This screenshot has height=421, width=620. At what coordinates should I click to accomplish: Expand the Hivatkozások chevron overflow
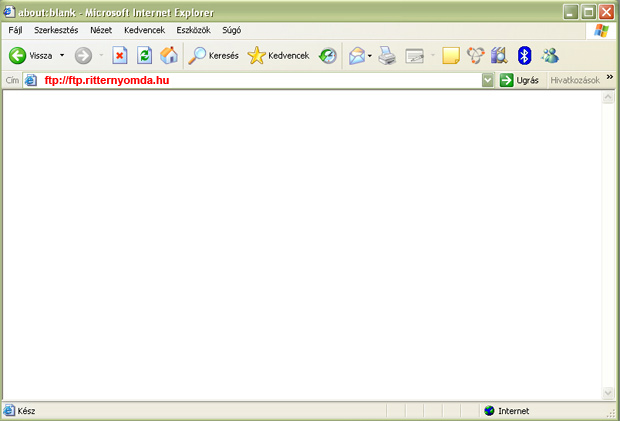610,77
